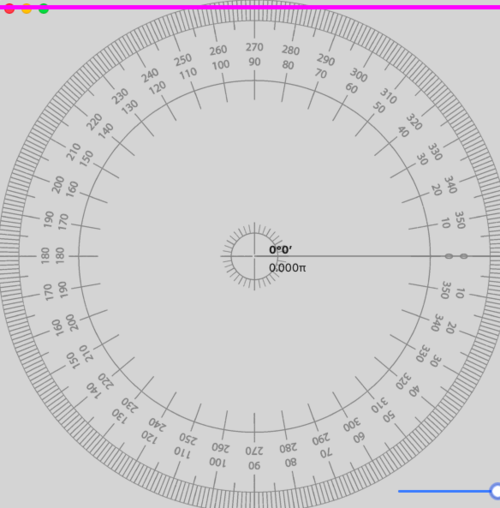Click the upright 300 scale label
Screen dimensions: 500x508
click(359, 75)
